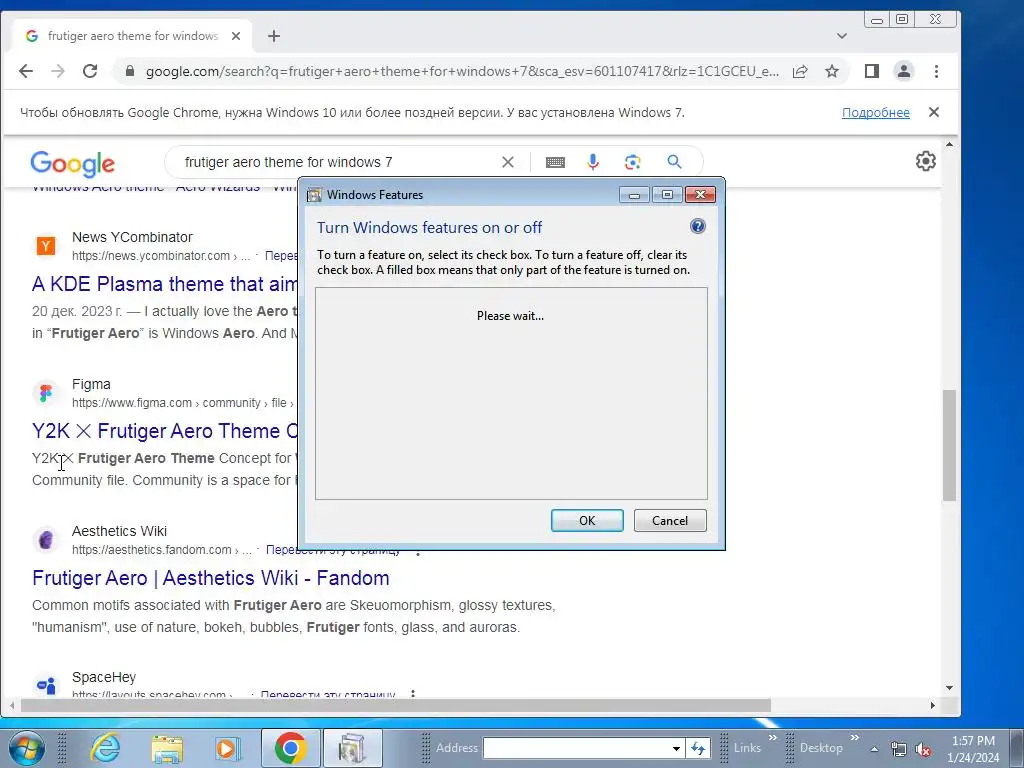Click the Address bar Go button
Screen dimensions: 1024x768
(698, 748)
